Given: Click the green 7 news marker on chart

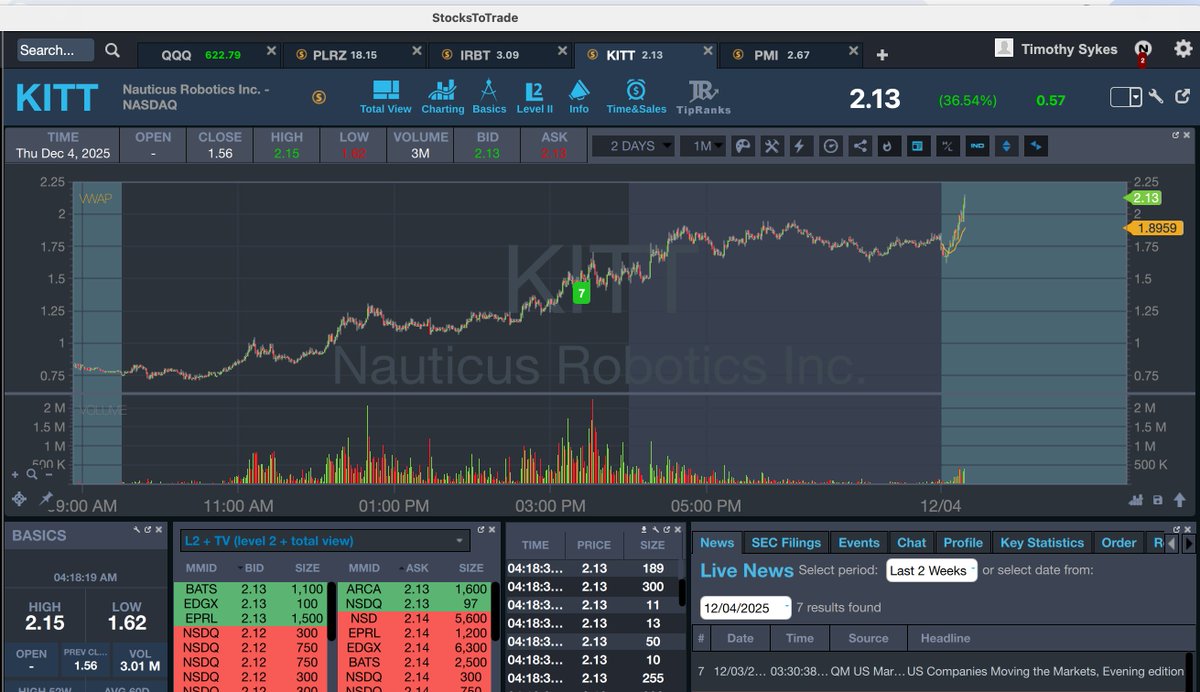Looking at the screenshot, I should coord(581,294).
